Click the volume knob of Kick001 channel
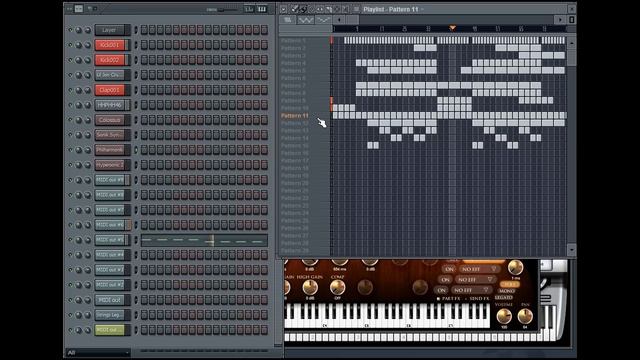 point(87,45)
